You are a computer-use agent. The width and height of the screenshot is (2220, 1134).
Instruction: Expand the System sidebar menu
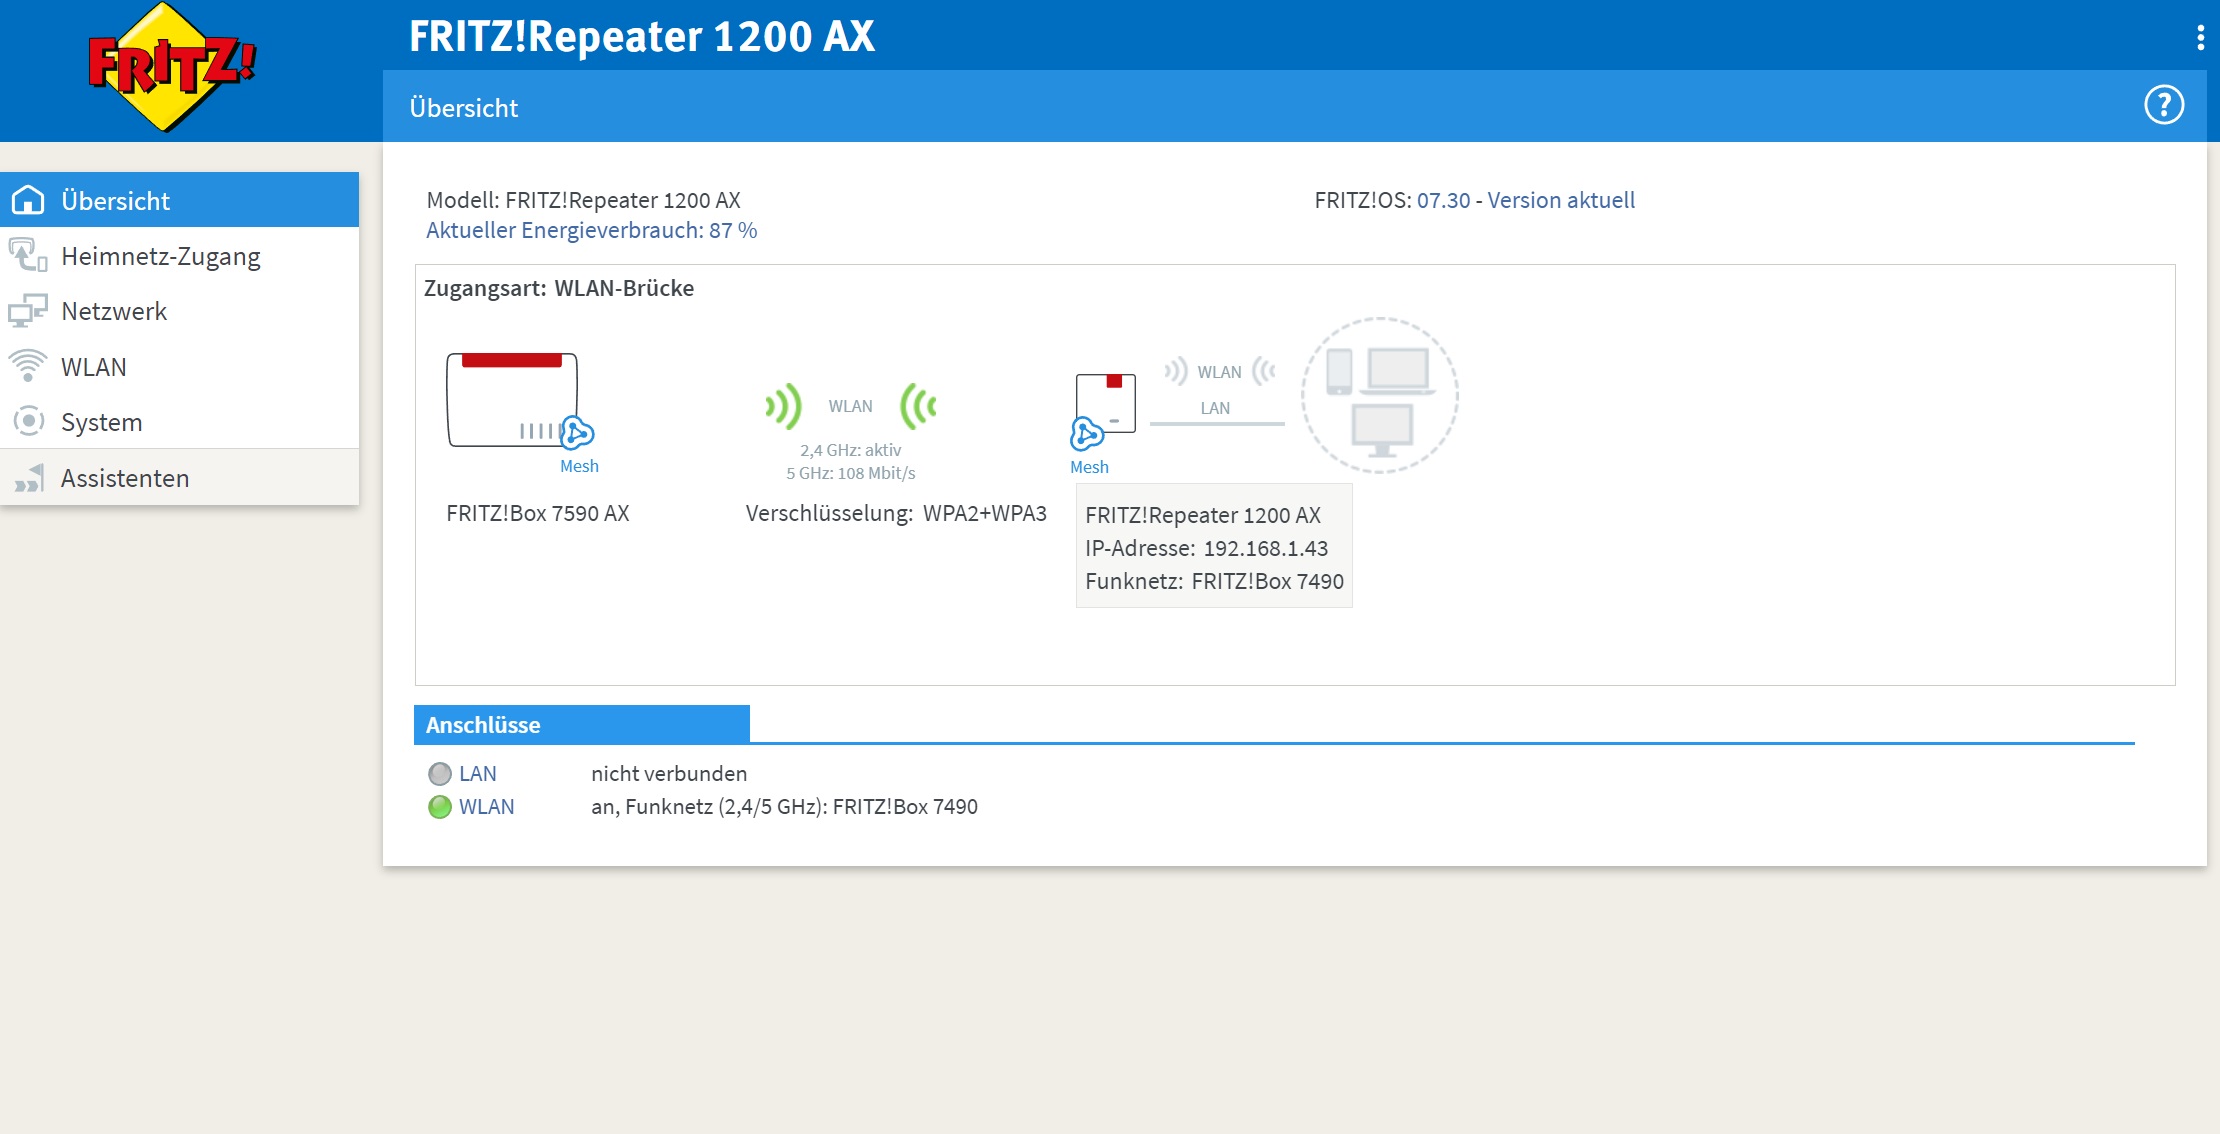click(x=101, y=422)
